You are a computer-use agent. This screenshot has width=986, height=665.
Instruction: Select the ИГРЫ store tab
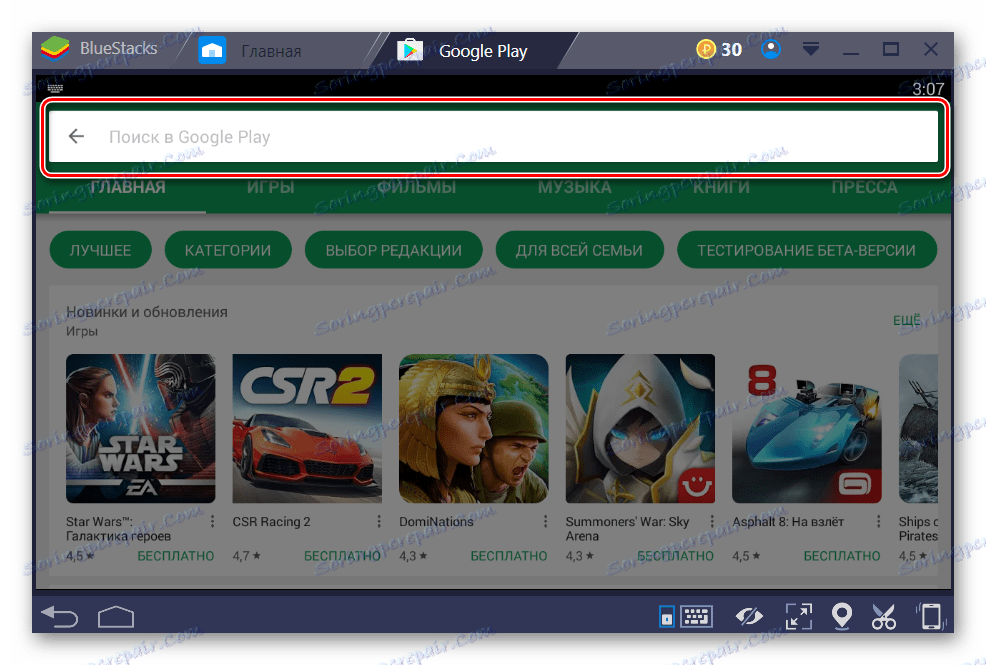pos(270,187)
